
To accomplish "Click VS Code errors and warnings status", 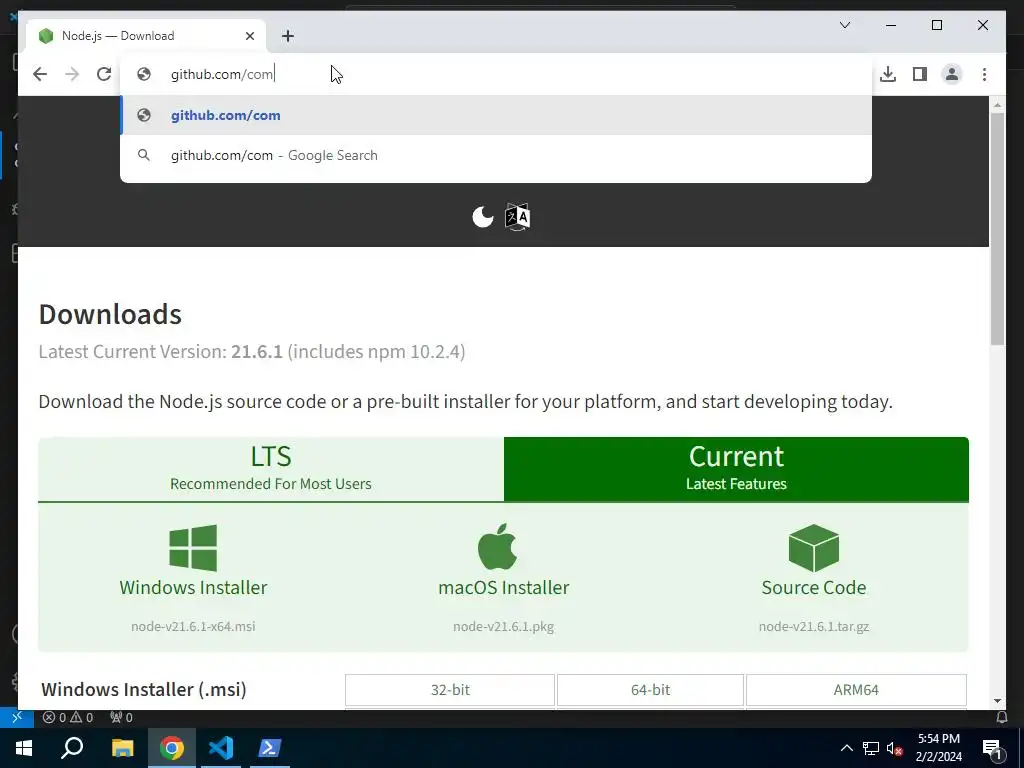I will pos(68,717).
